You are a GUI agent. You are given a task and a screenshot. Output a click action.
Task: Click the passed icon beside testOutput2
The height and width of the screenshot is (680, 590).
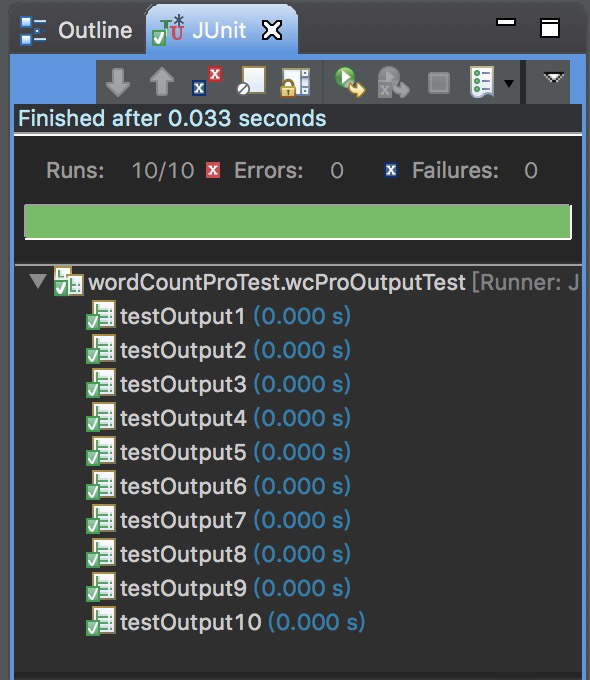point(101,349)
